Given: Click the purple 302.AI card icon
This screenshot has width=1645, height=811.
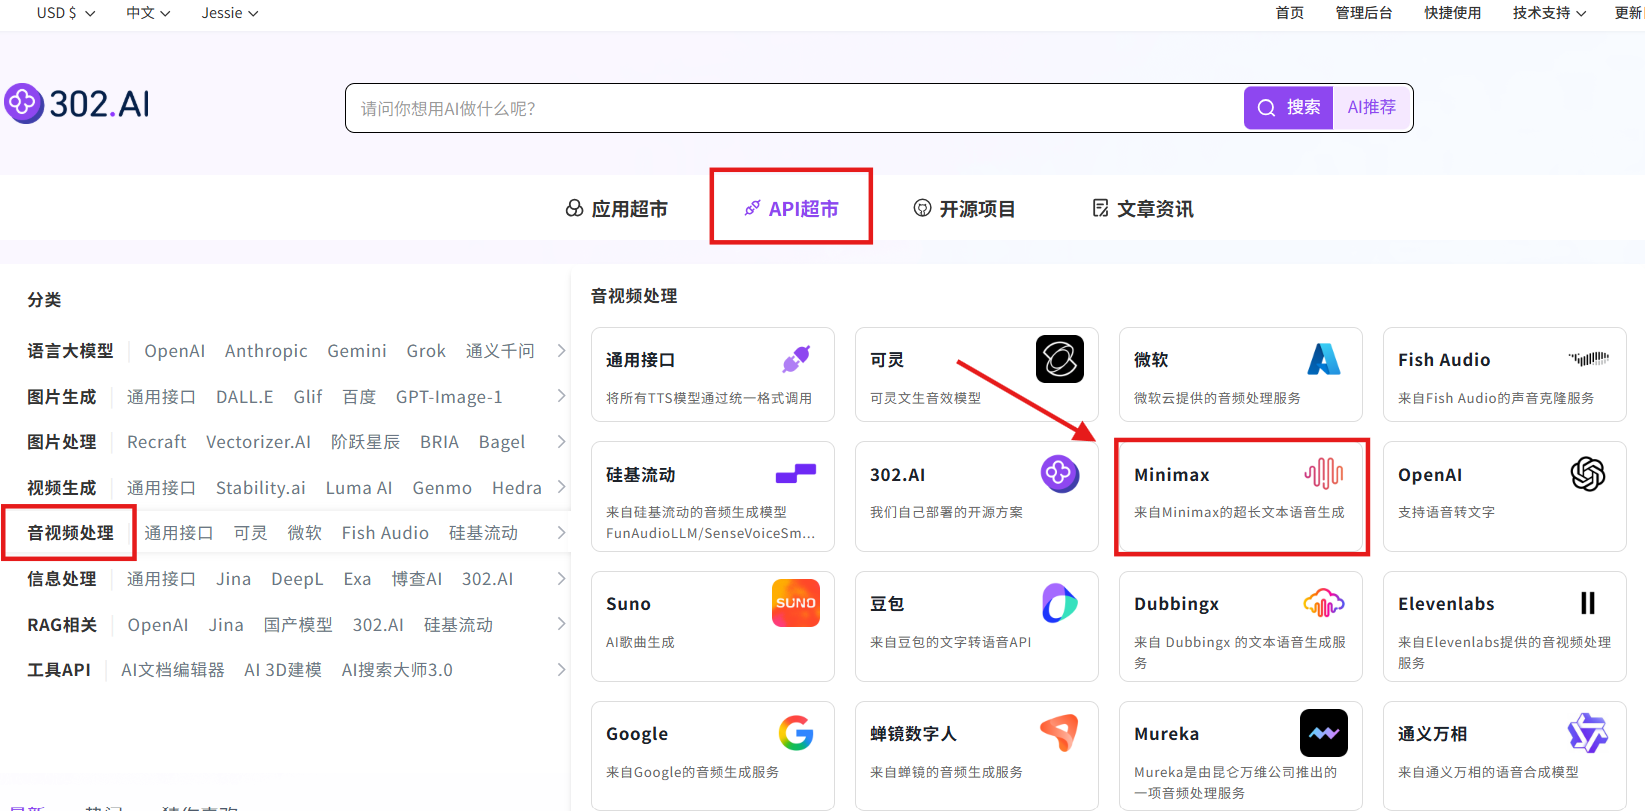Looking at the screenshot, I should (1059, 473).
